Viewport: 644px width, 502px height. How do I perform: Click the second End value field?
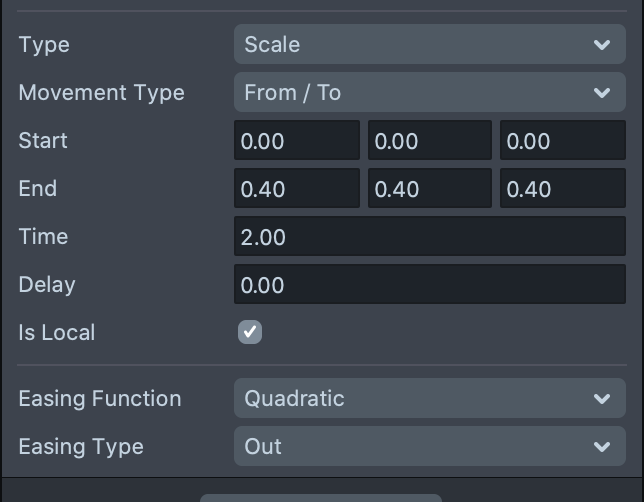(x=429, y=189)
